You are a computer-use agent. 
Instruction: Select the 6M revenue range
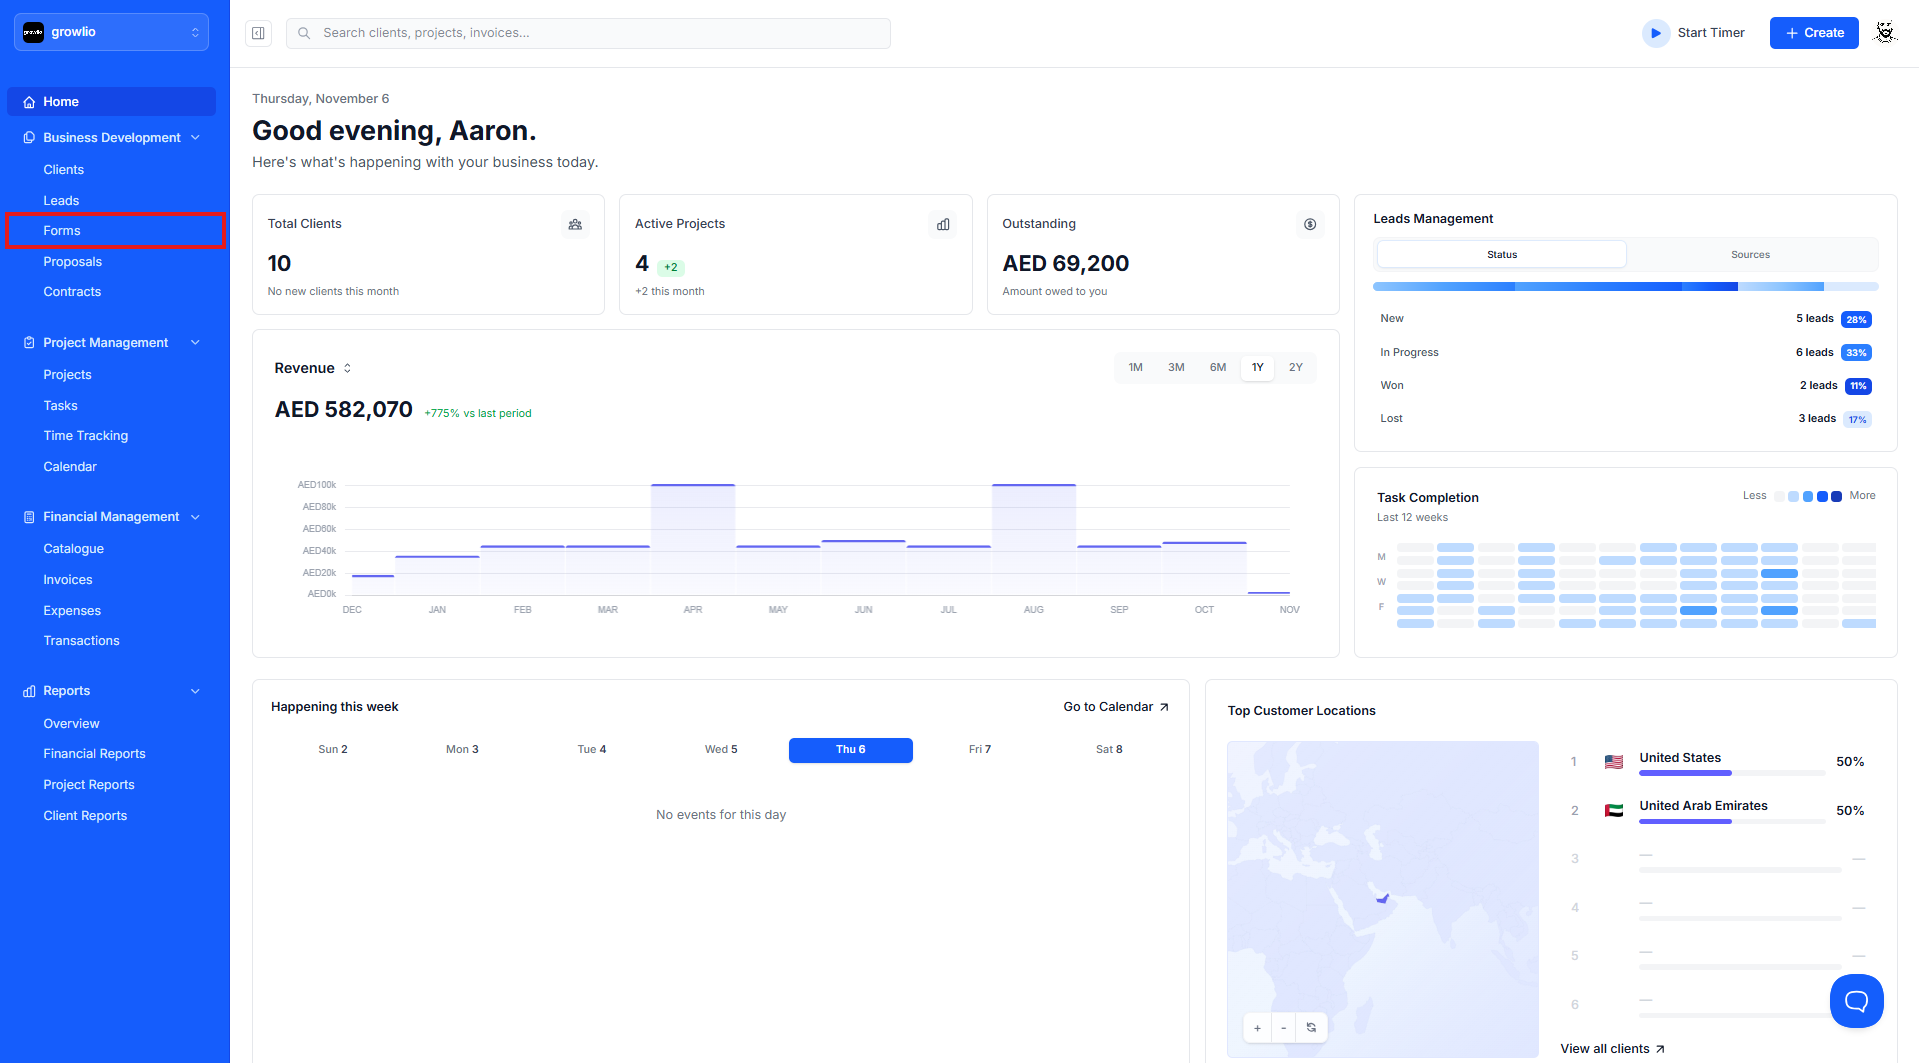point(1217,368)
